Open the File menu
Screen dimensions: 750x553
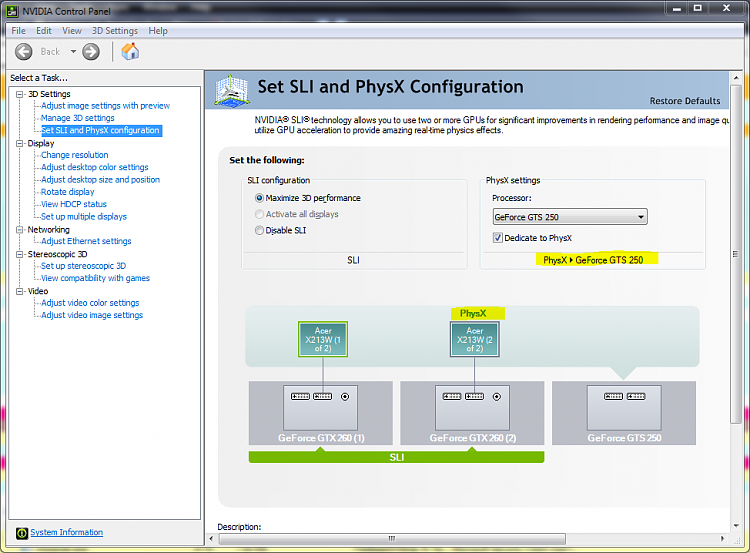pyautogui.click(x=19, y=31)
